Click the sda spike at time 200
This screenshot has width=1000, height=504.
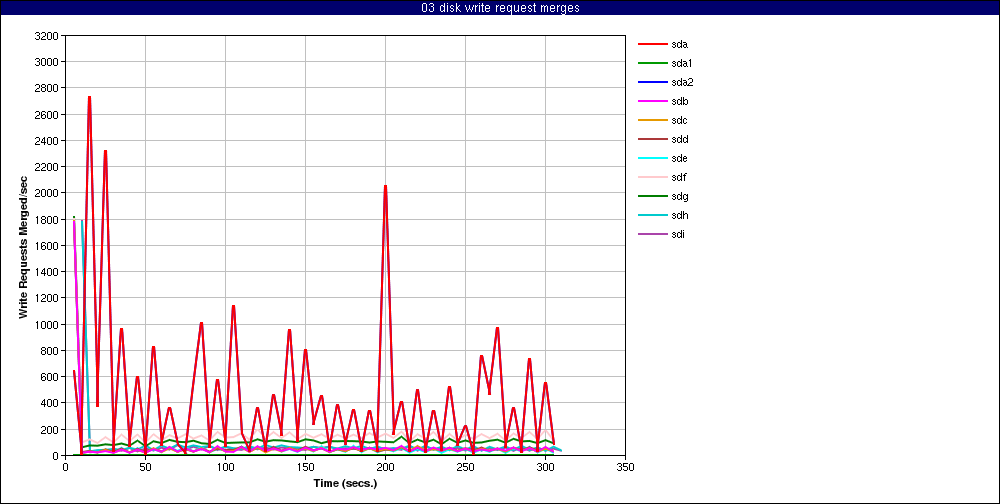(x=385, y=186)
